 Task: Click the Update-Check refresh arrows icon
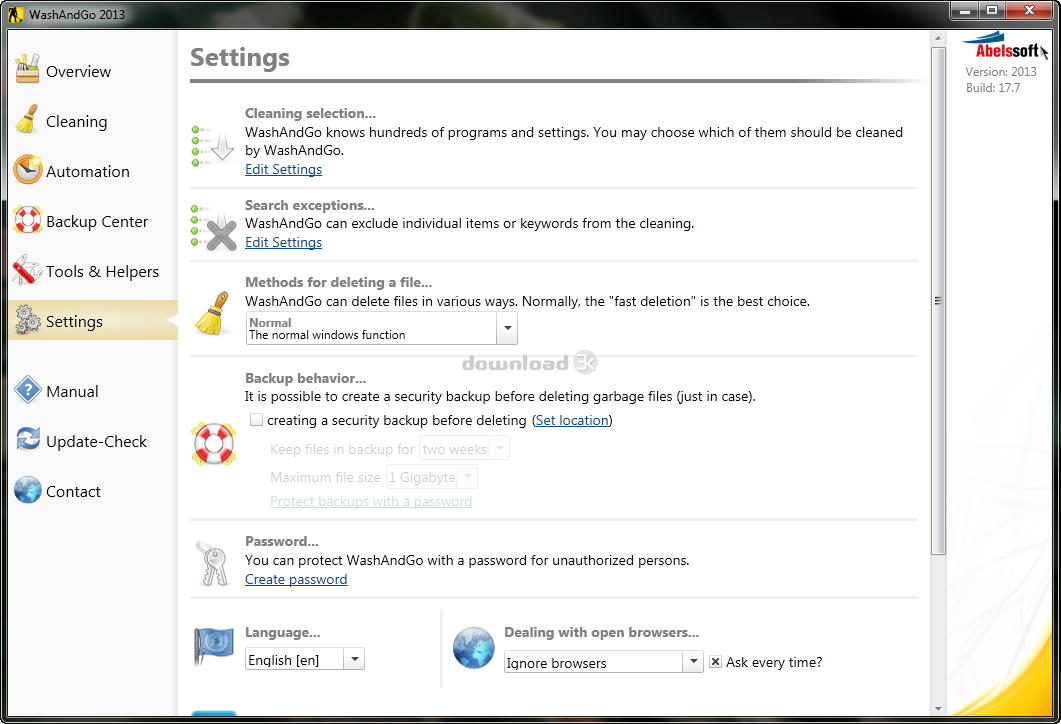click(28, 440)
